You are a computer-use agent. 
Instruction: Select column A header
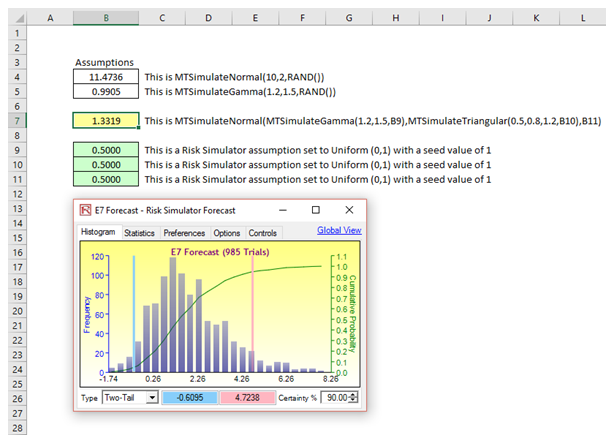(50, 18)
